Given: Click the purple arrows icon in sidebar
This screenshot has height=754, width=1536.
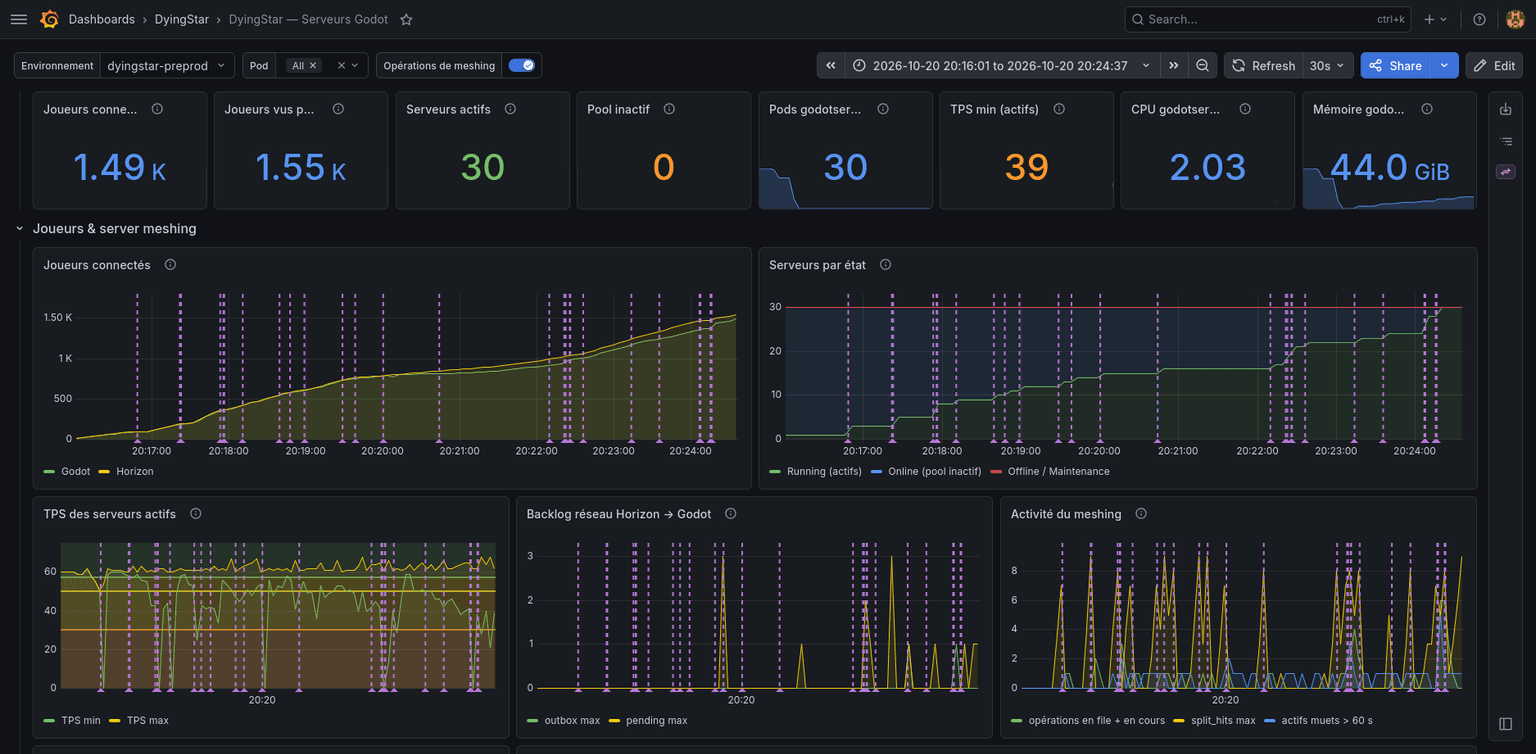Looking at the screenshot, I should click(1506, 172).
